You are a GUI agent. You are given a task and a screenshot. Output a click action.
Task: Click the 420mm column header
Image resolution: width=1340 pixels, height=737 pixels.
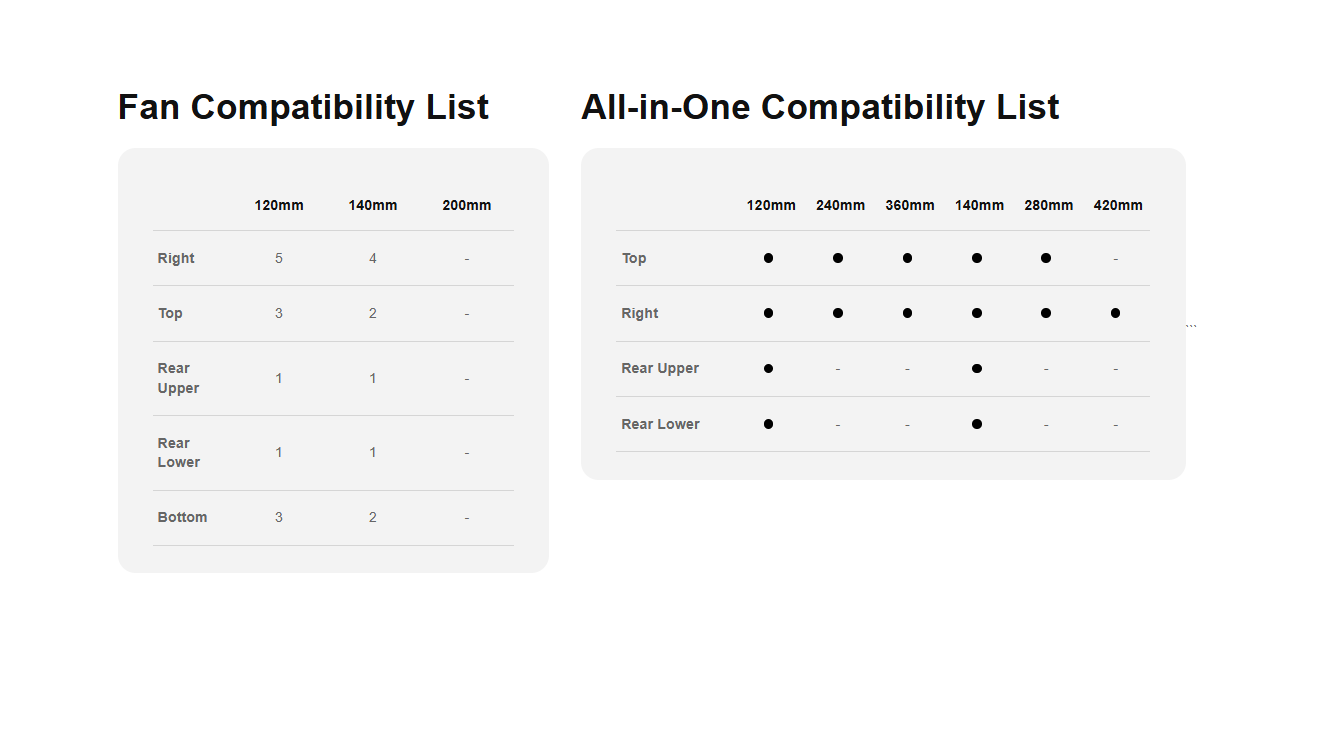(x=1118, y=205)
